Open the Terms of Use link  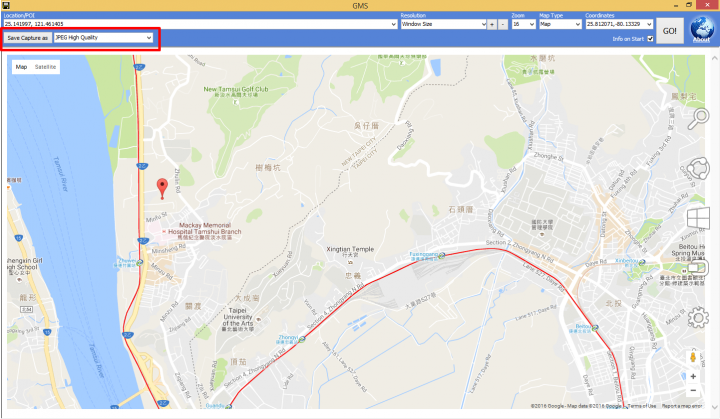pos(642,406)
